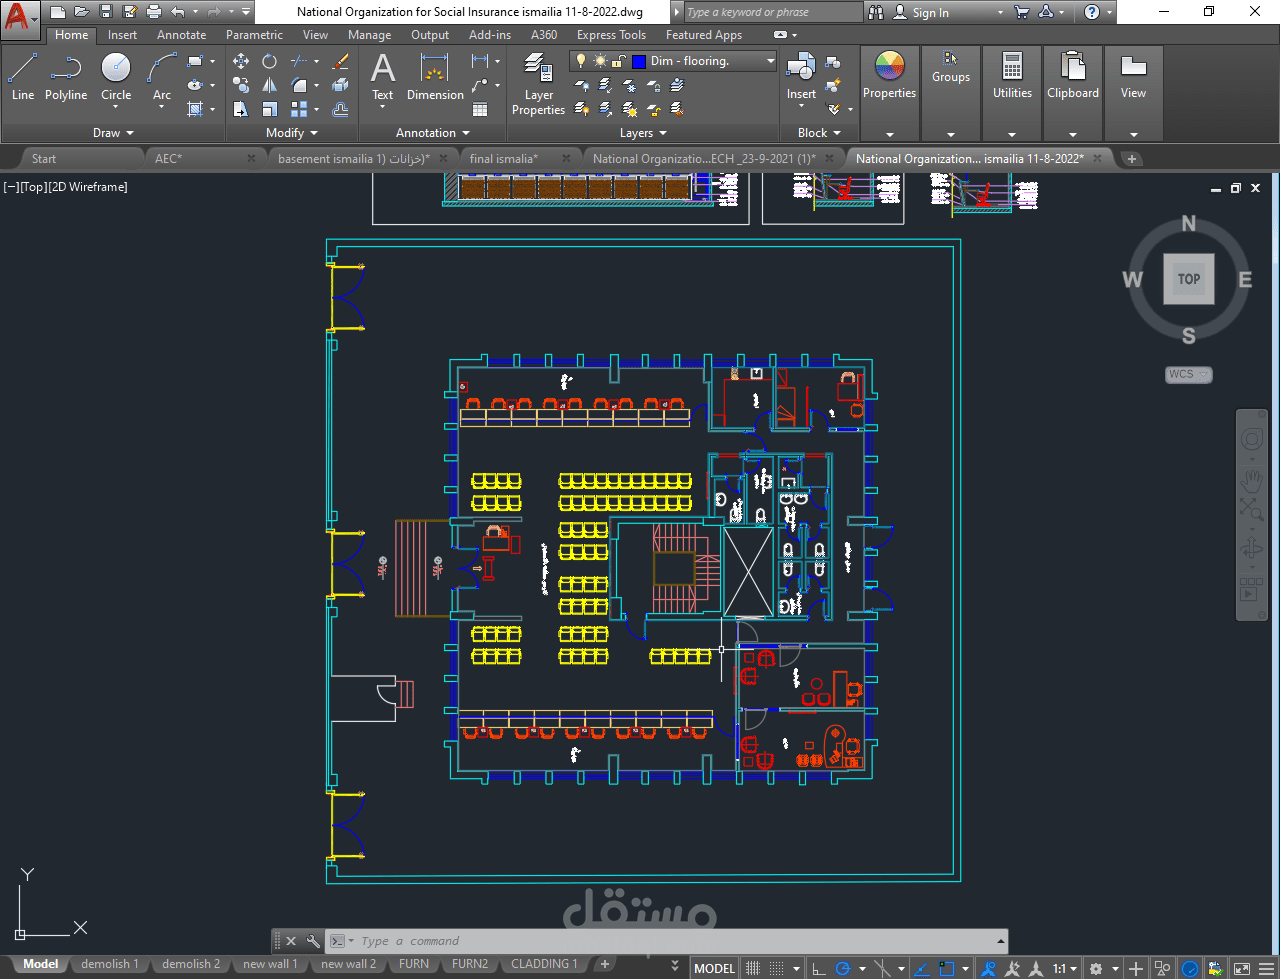The height and width of the screenshot is (979, 1280).
Task: Expand the Modify panel flyout
Action: click(x=291, y=133)
